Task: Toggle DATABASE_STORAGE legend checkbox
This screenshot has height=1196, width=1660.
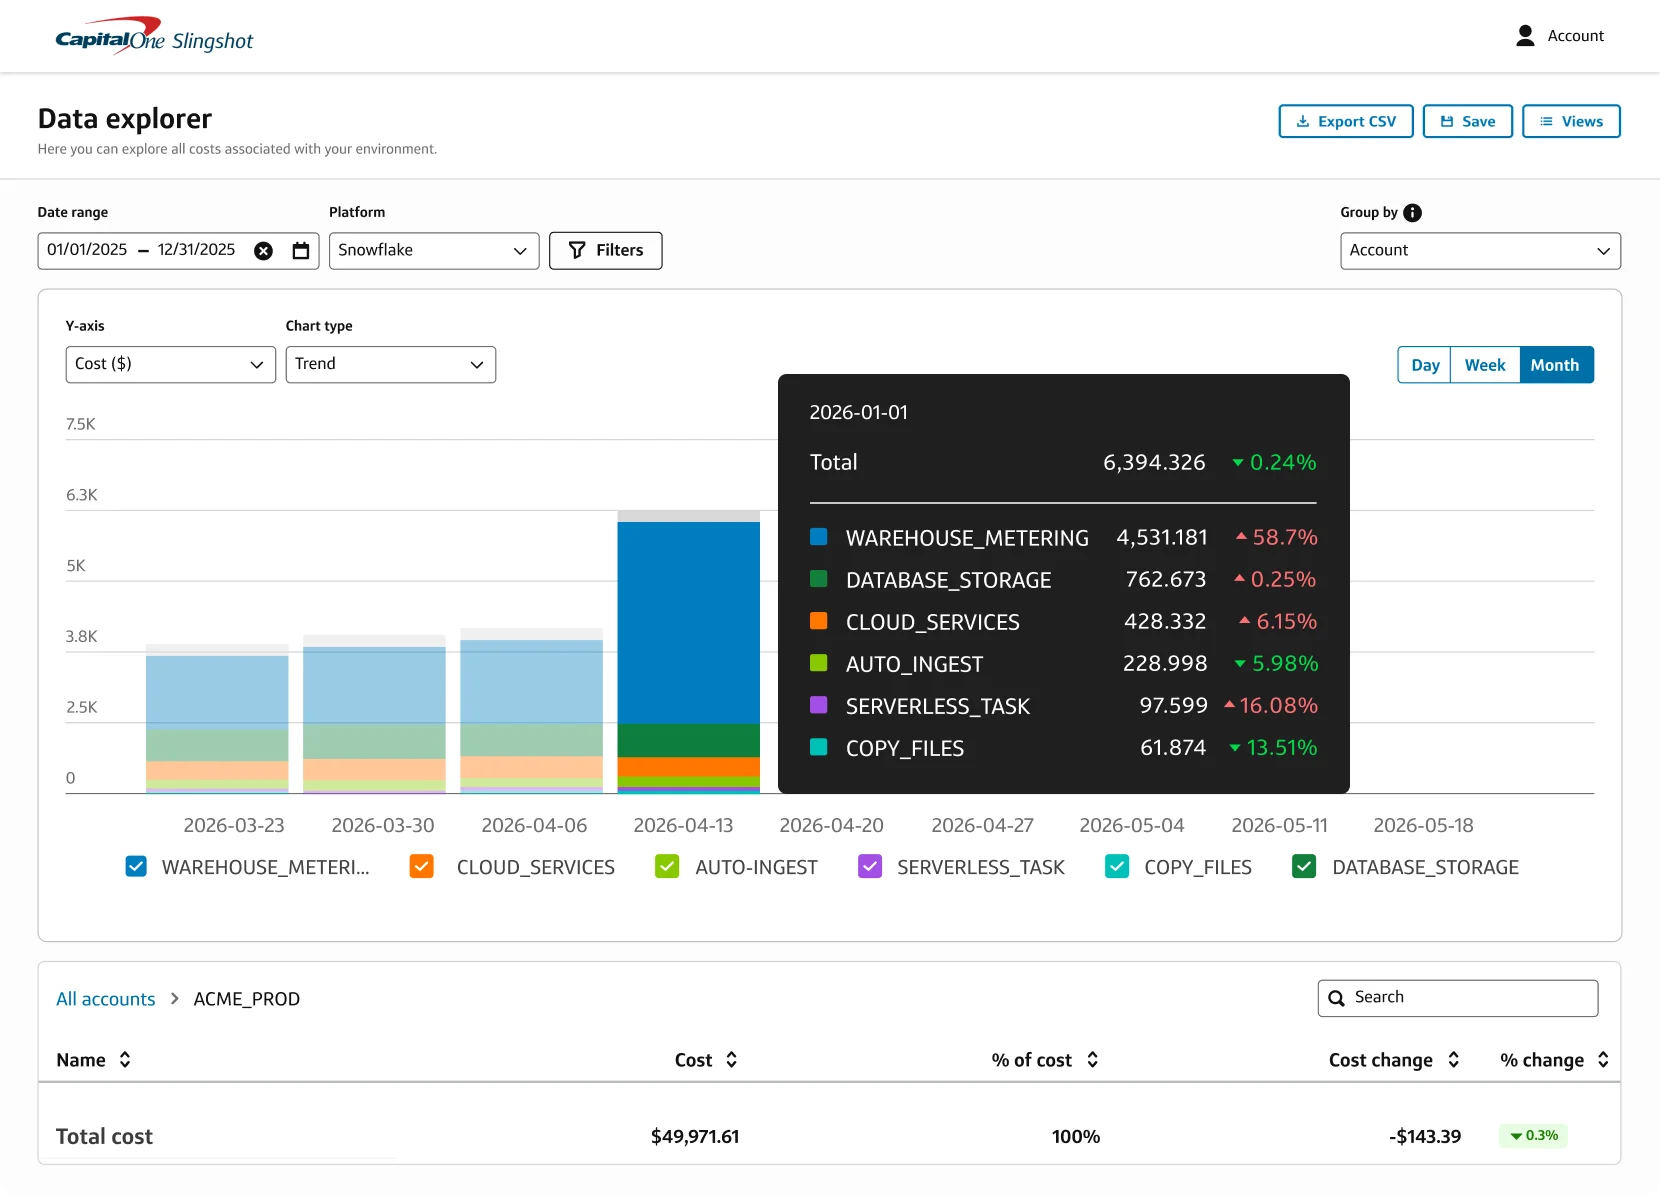Action: pyautogui.click(x=1304, y=866)
